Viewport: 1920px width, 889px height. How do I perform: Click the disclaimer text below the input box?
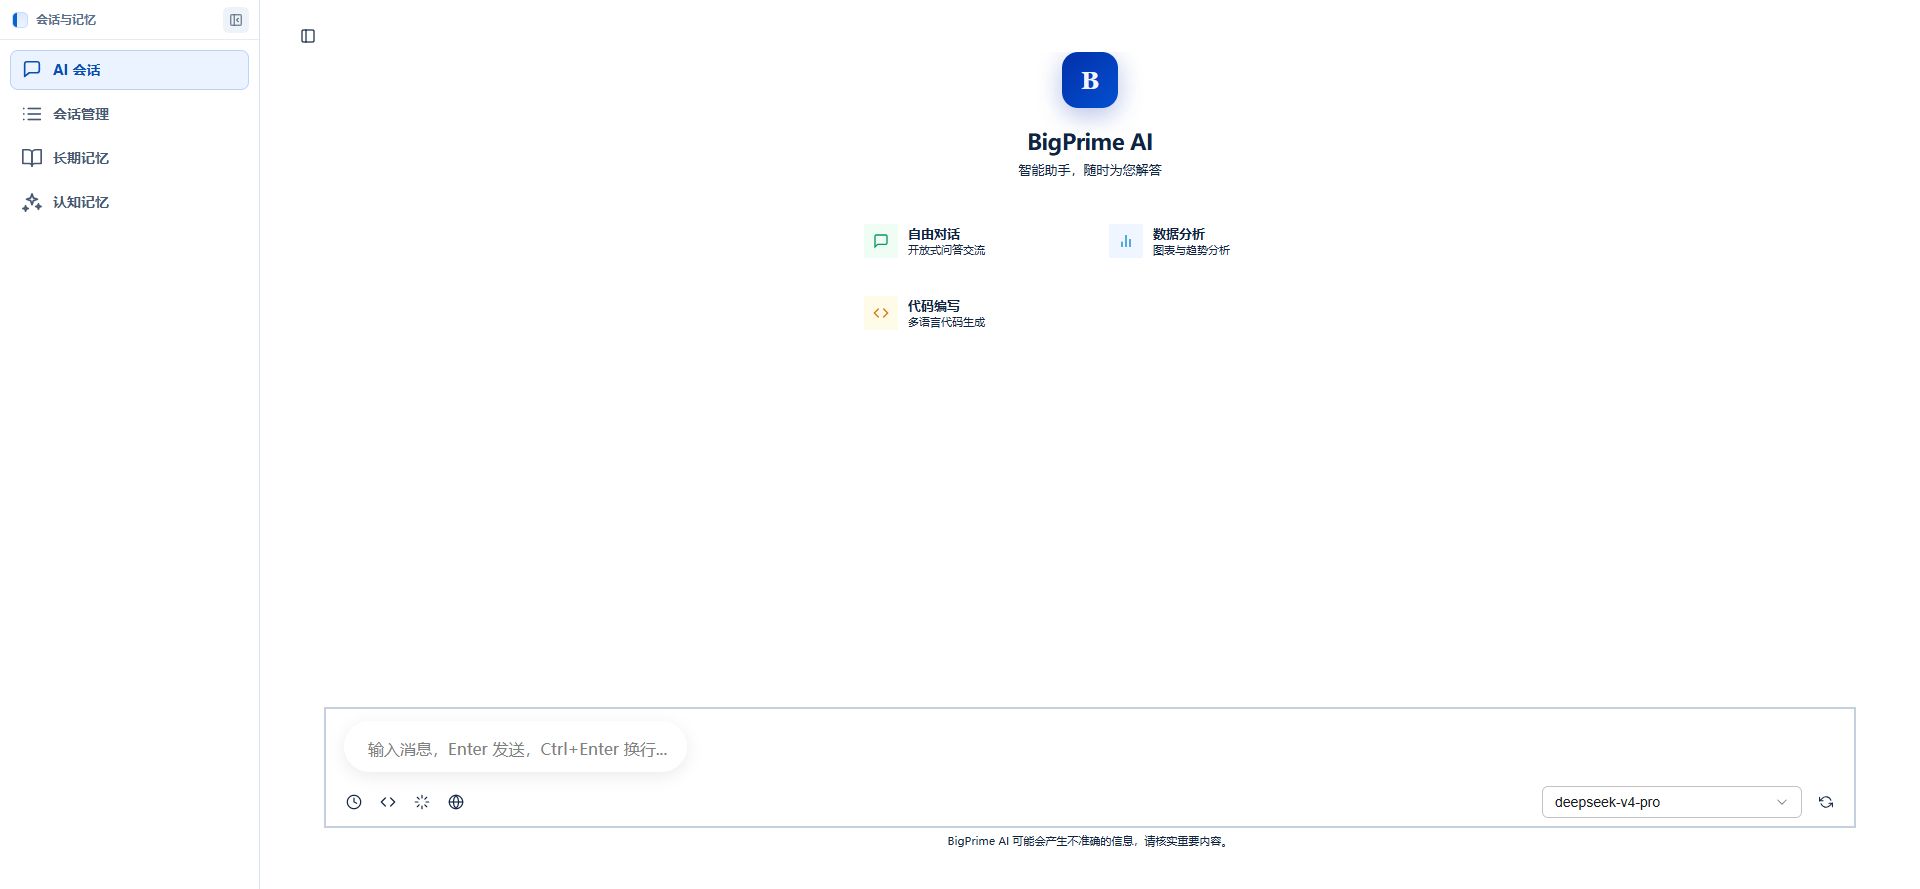point(1090,841)
